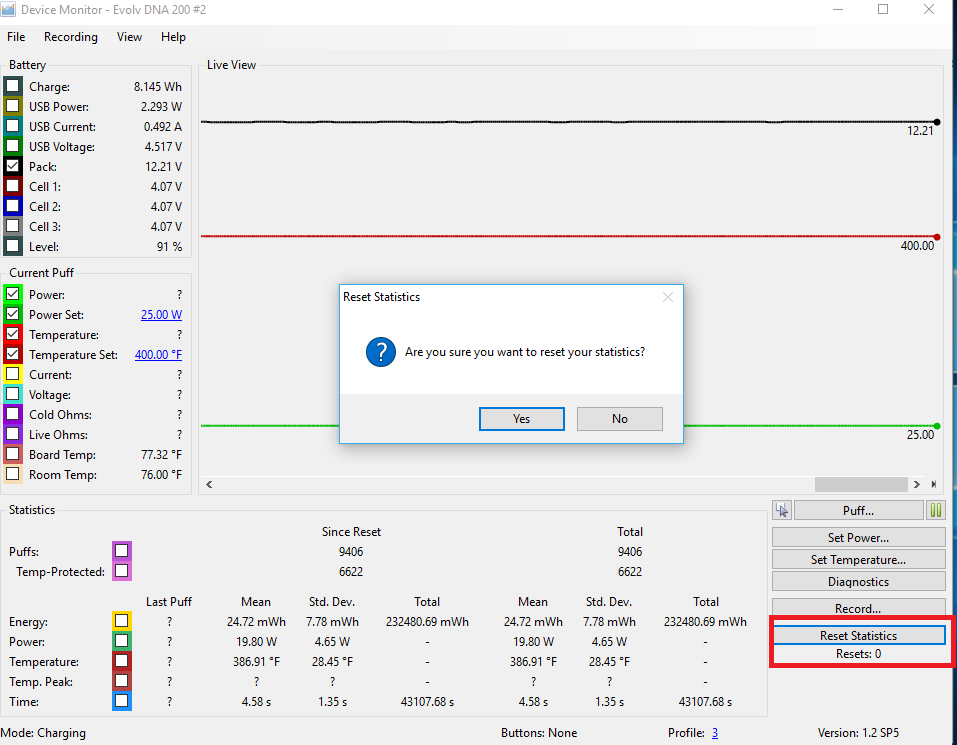Open the Recording menu
This screenshot has height=745, width=957.
pos(71,37)
